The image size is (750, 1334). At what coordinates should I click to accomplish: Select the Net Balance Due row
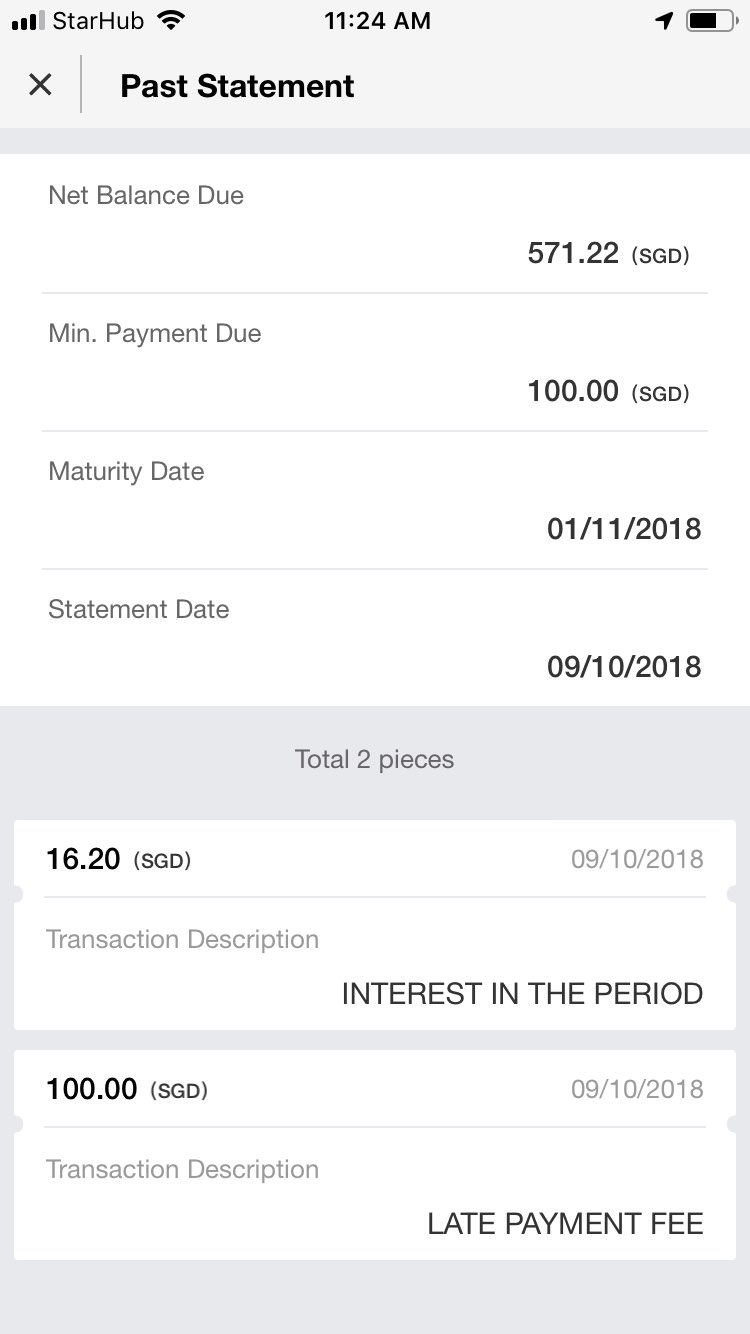pyautogui.click(x=374, y=224)
